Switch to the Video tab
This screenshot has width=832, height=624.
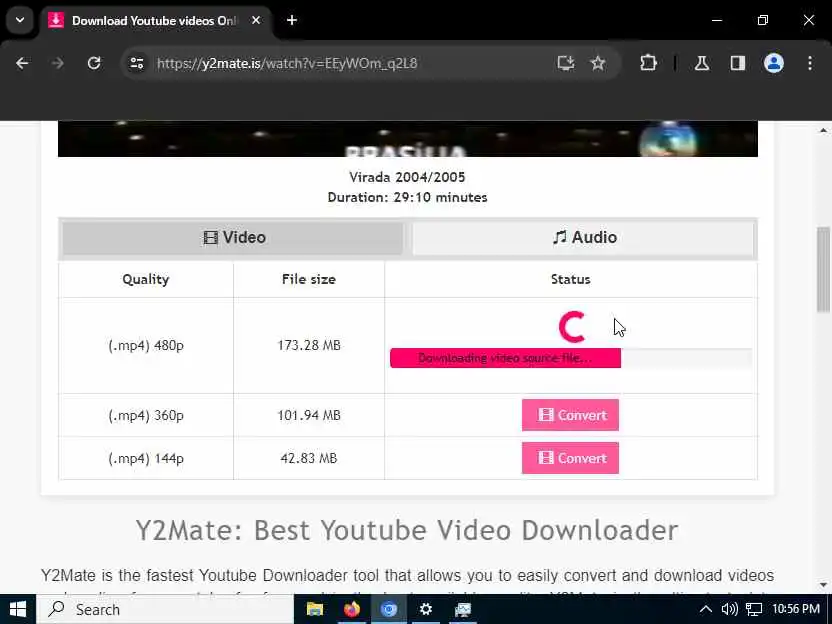click(x=233, y=237)
